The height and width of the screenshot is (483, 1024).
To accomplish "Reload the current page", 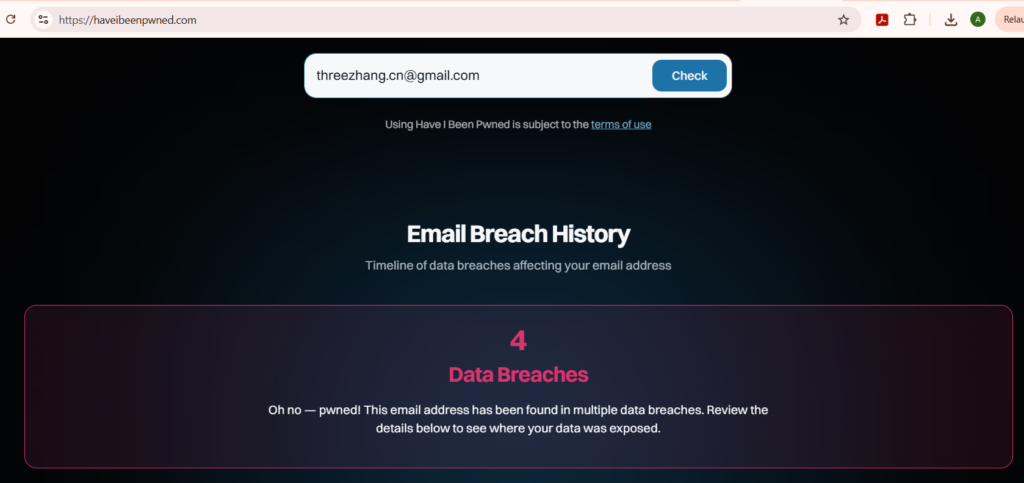I will coord(10,20).
